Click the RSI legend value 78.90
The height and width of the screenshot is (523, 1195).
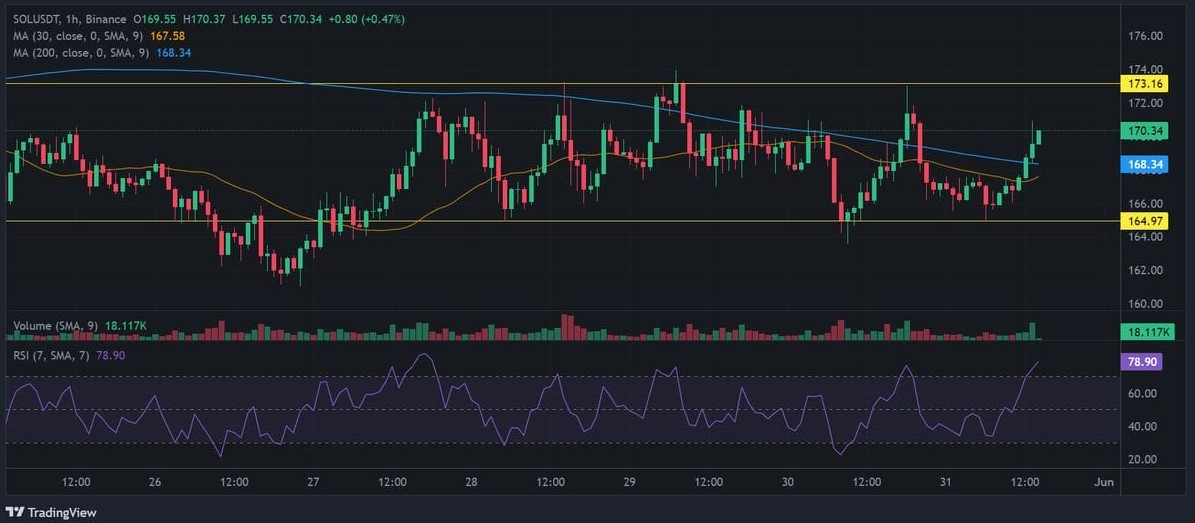point(111,355)
